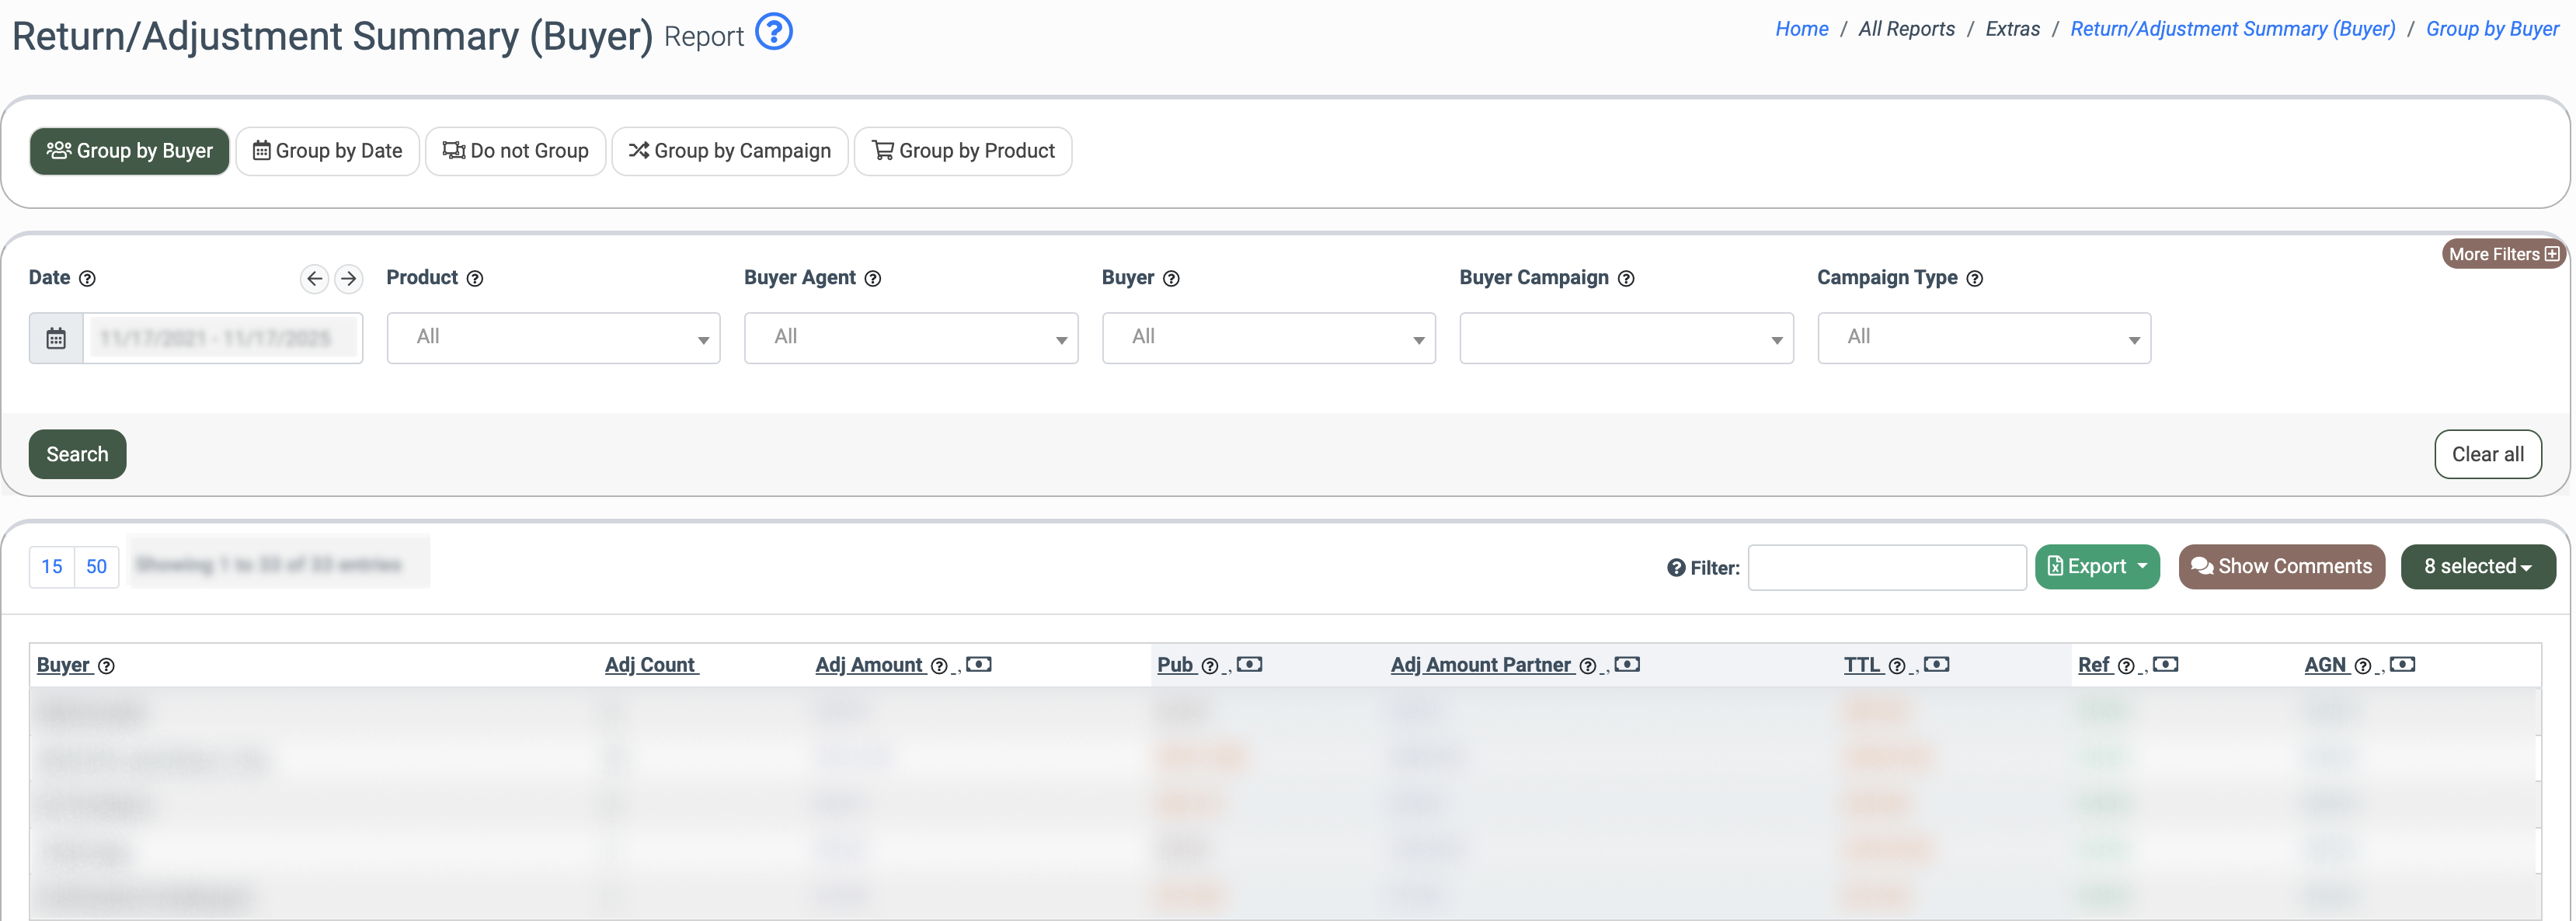The image size is (2576, 921).
Task: Click help icon beside TTL column
Action: [x=1896, y=666]
